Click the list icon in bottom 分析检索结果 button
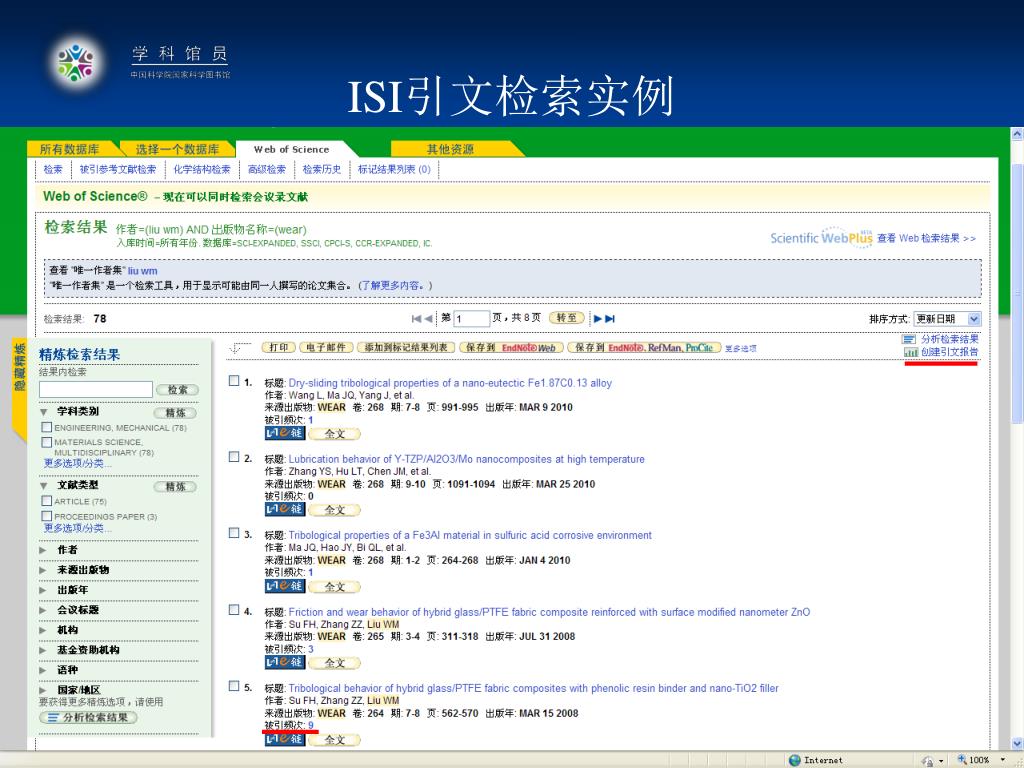 pos(54,718)
